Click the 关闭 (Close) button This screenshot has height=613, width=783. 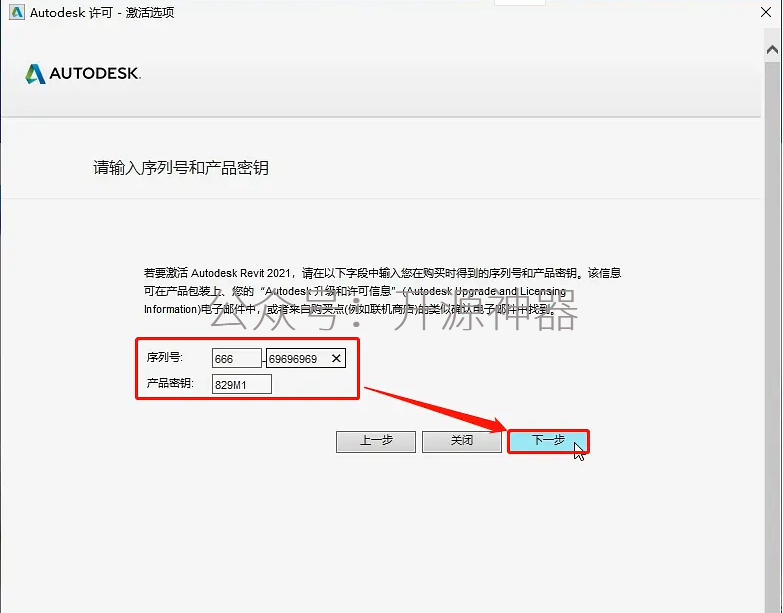[x=462, y=441]
